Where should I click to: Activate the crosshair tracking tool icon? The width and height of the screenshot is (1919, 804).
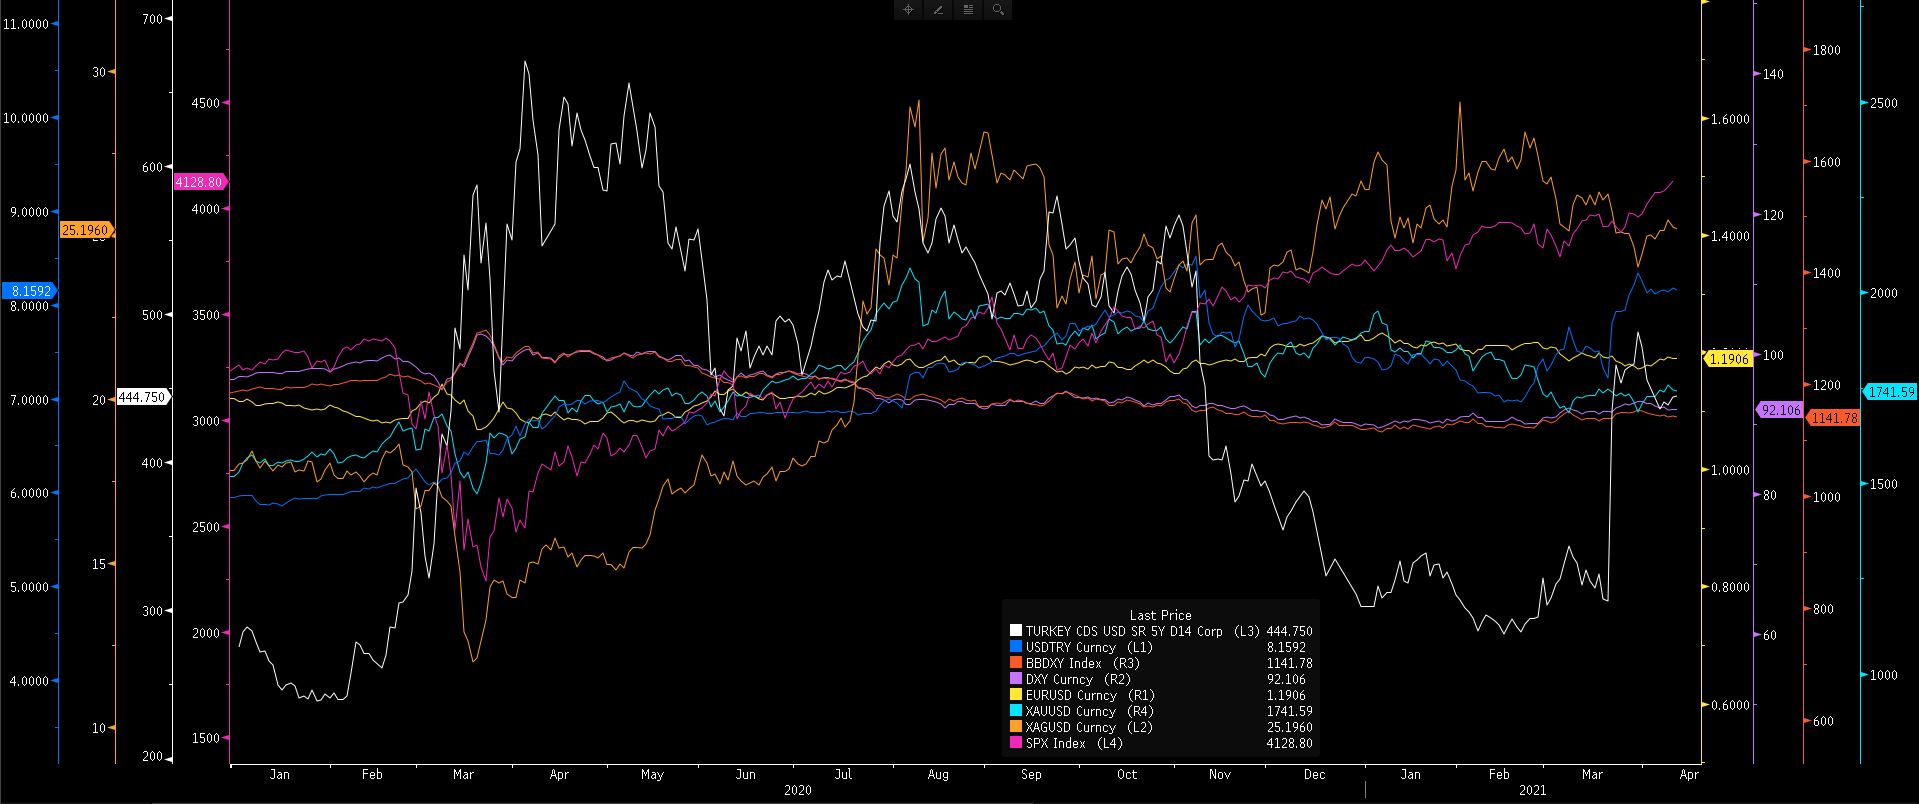[908, 10]
